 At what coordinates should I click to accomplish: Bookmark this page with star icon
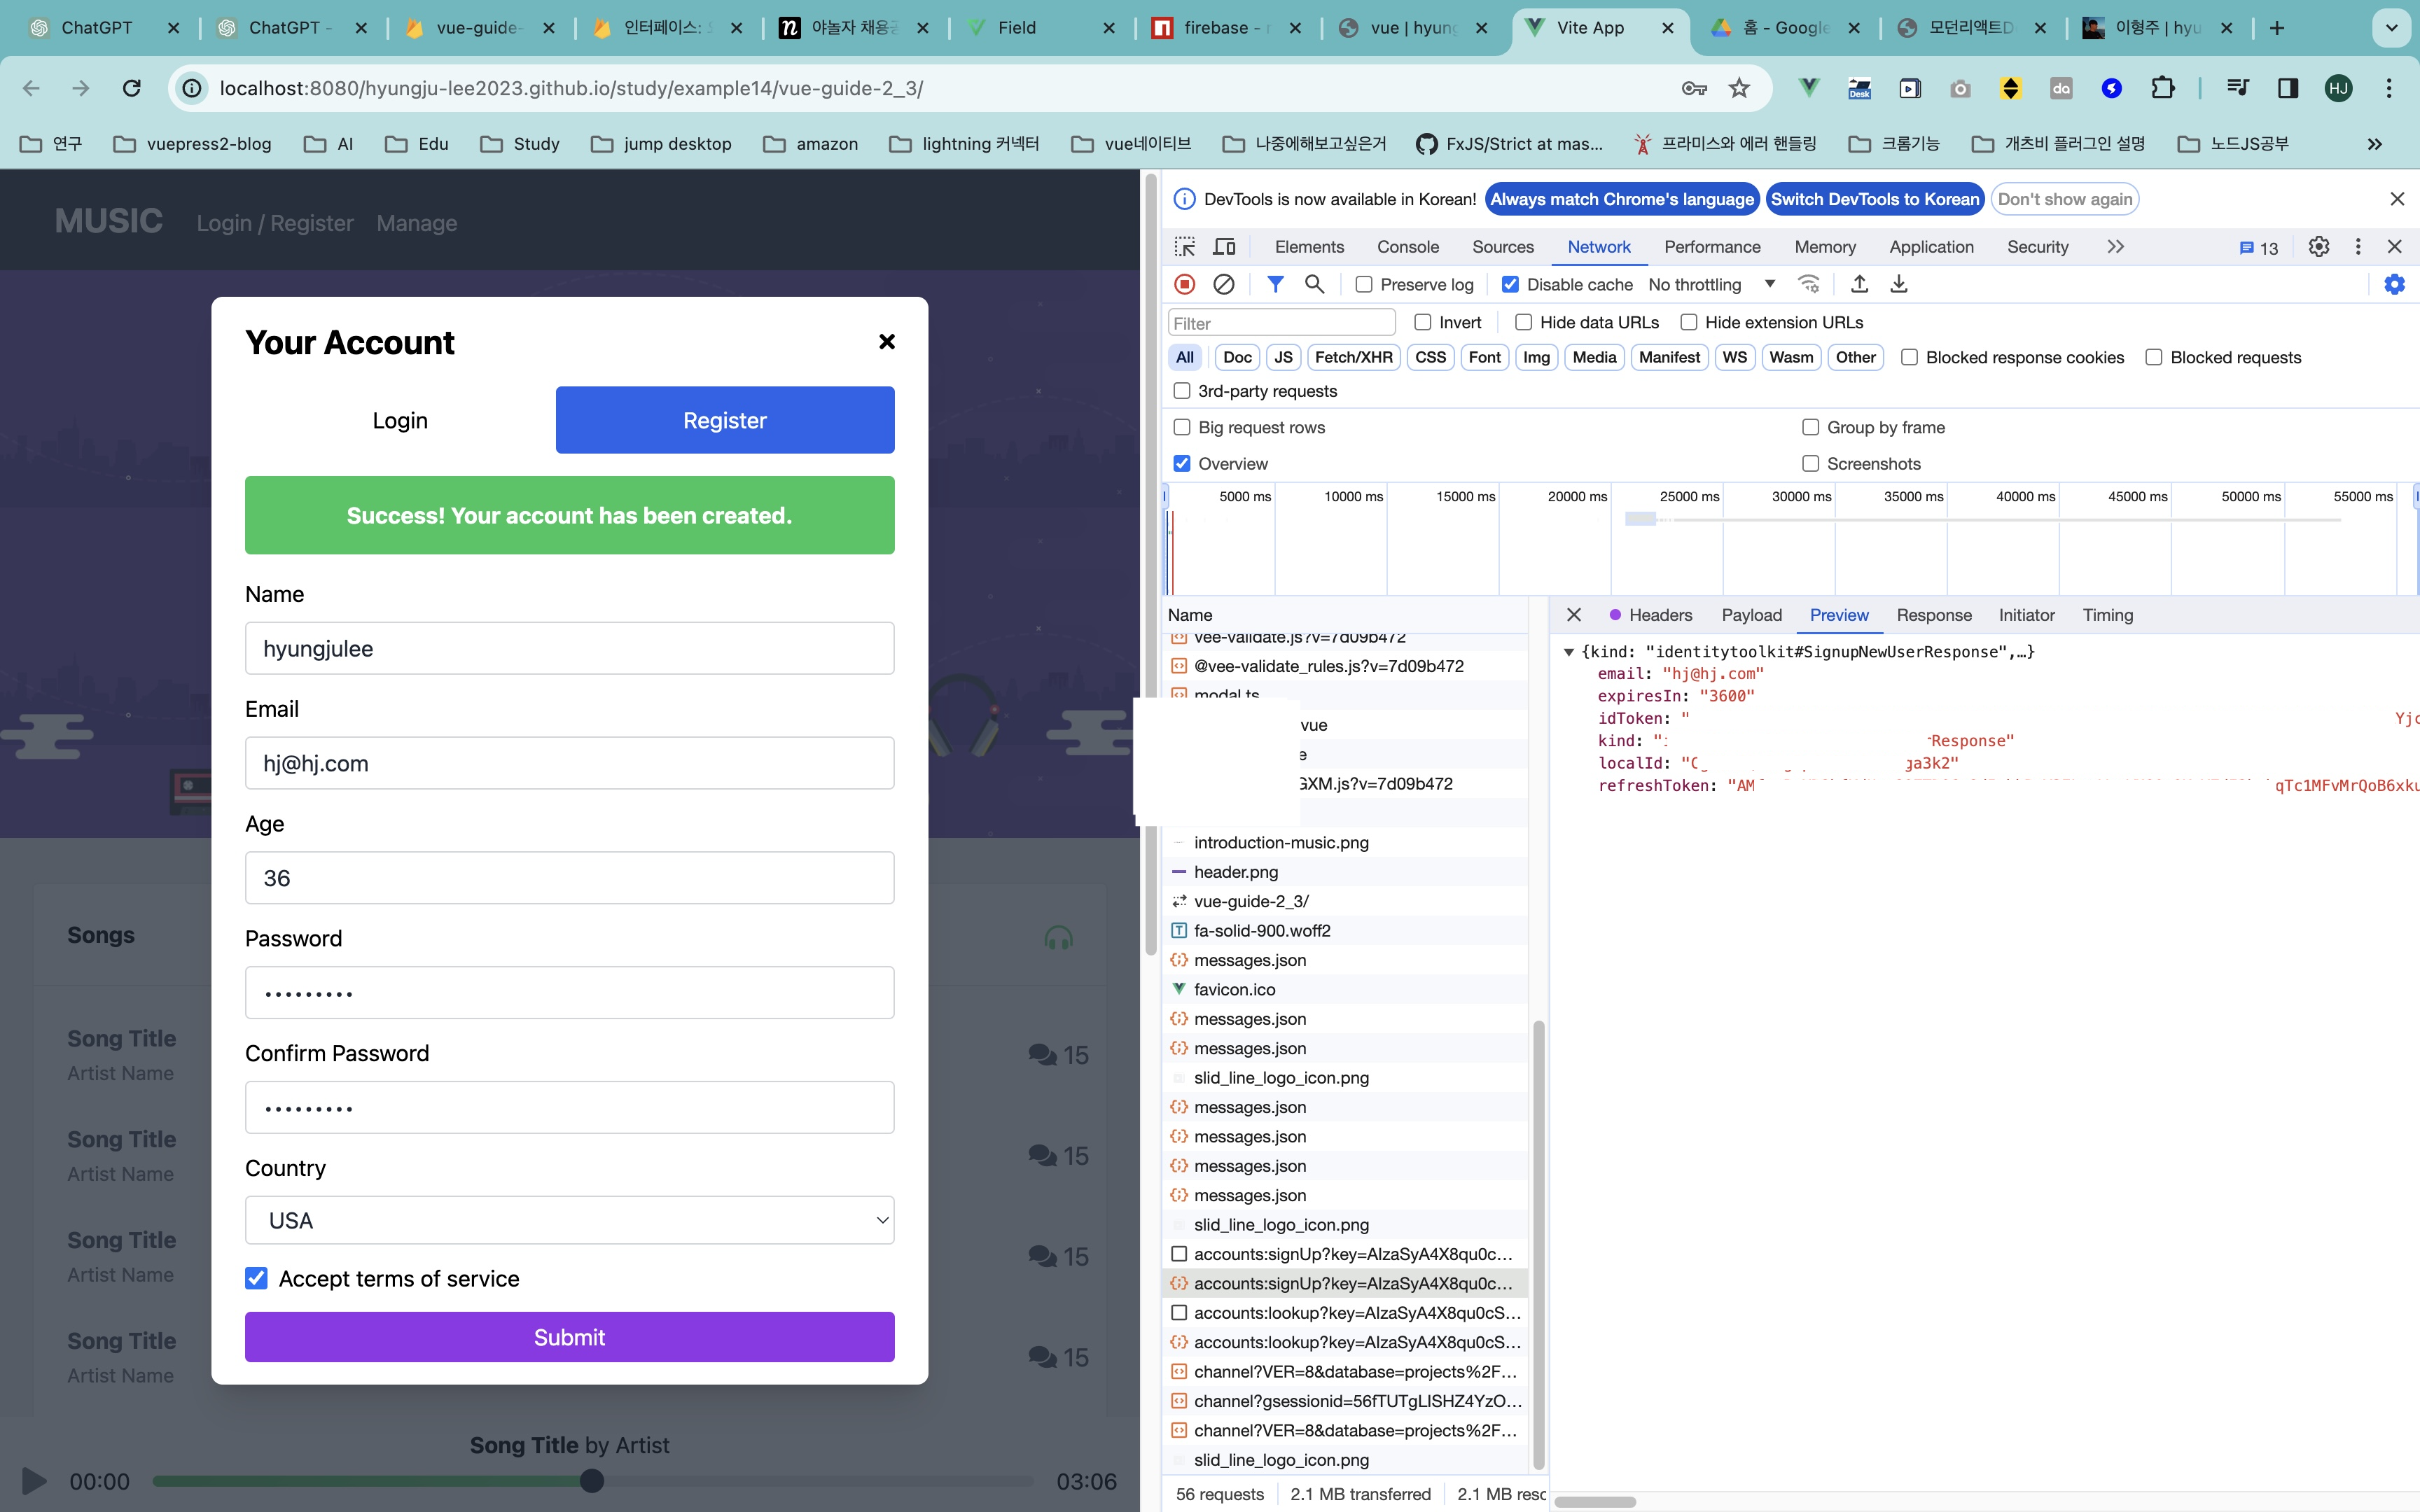pyautogui.click(x=1740, y=88)
